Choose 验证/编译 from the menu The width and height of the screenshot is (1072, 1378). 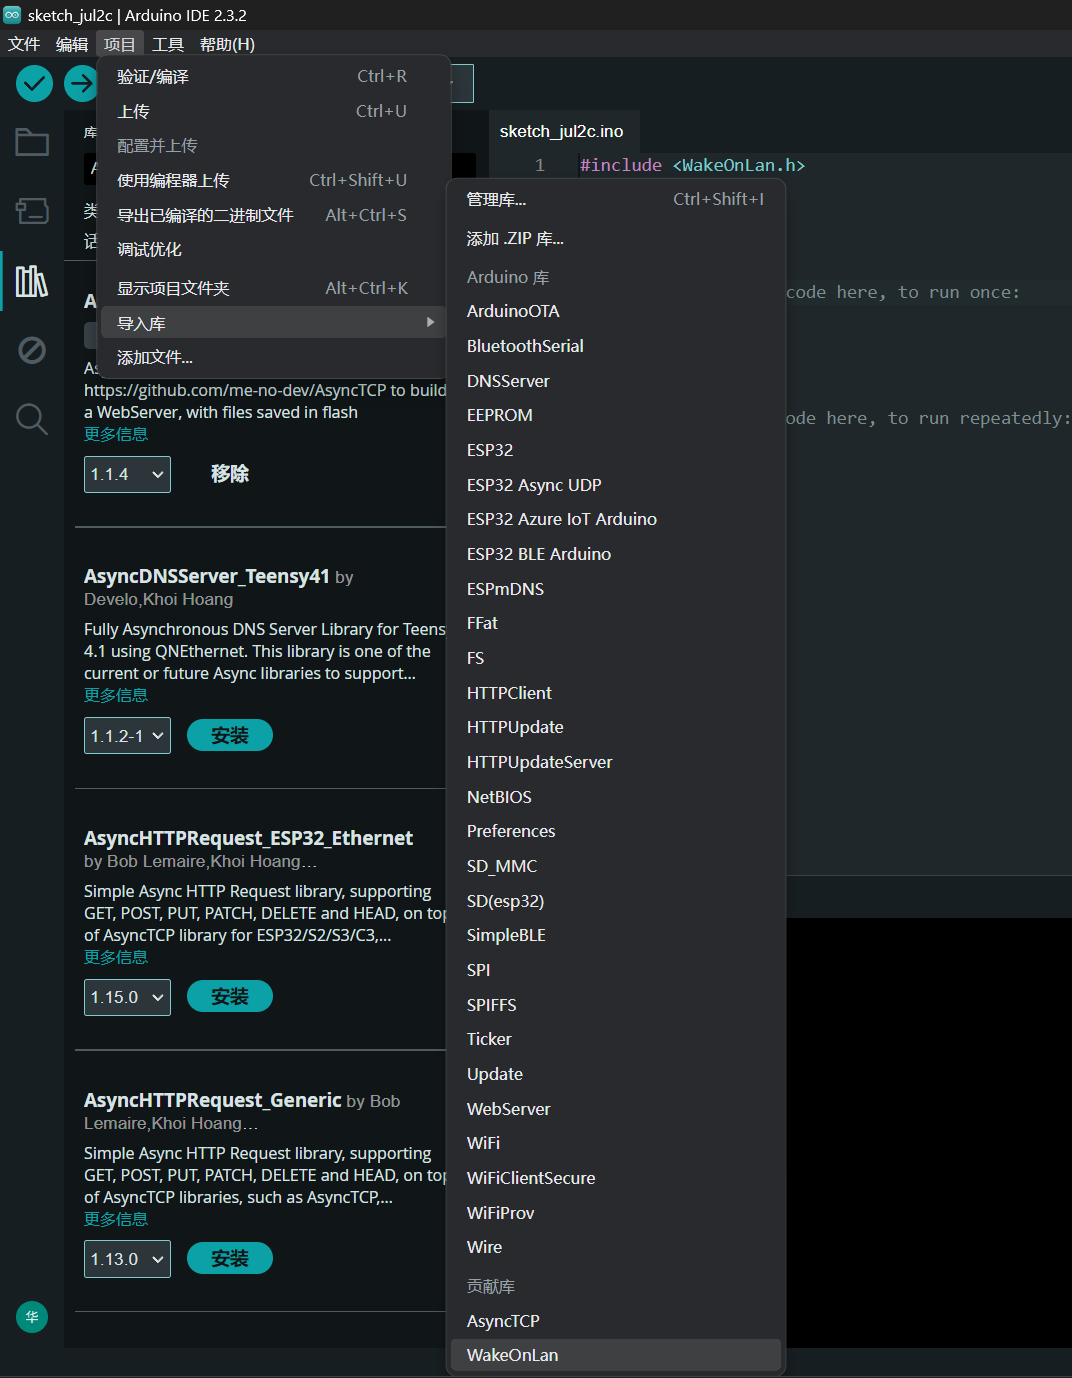(273, 77)
